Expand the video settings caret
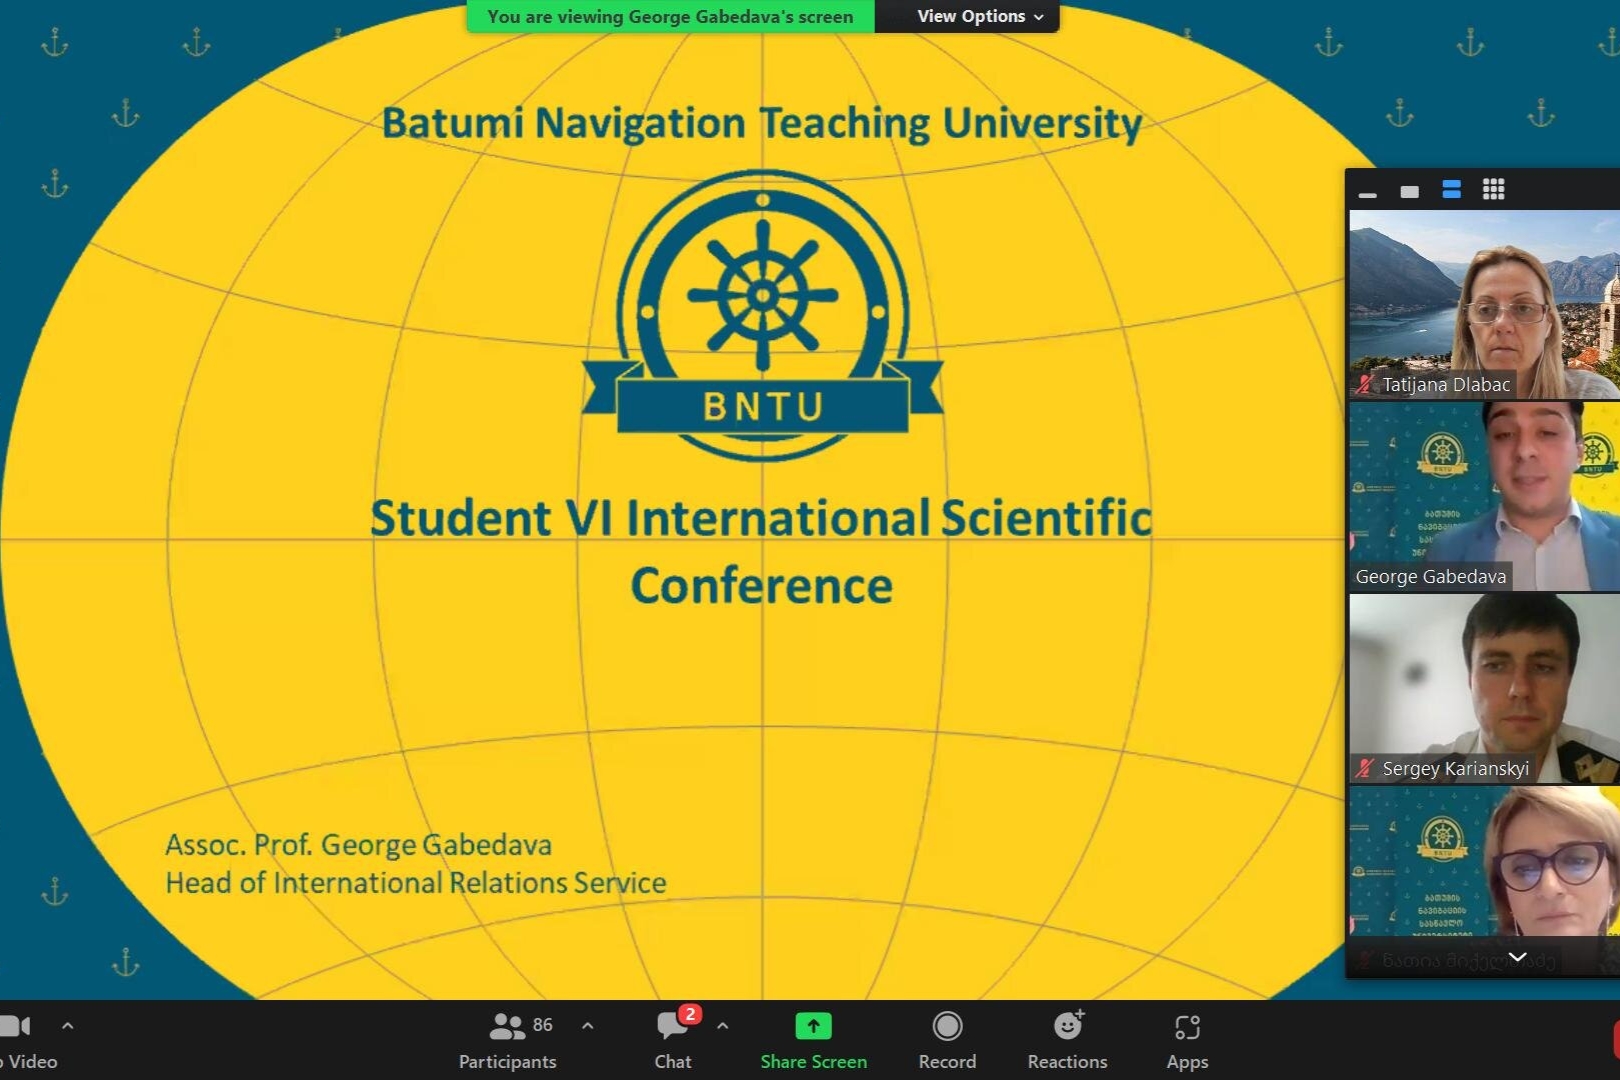 [x=68, y=1026]
